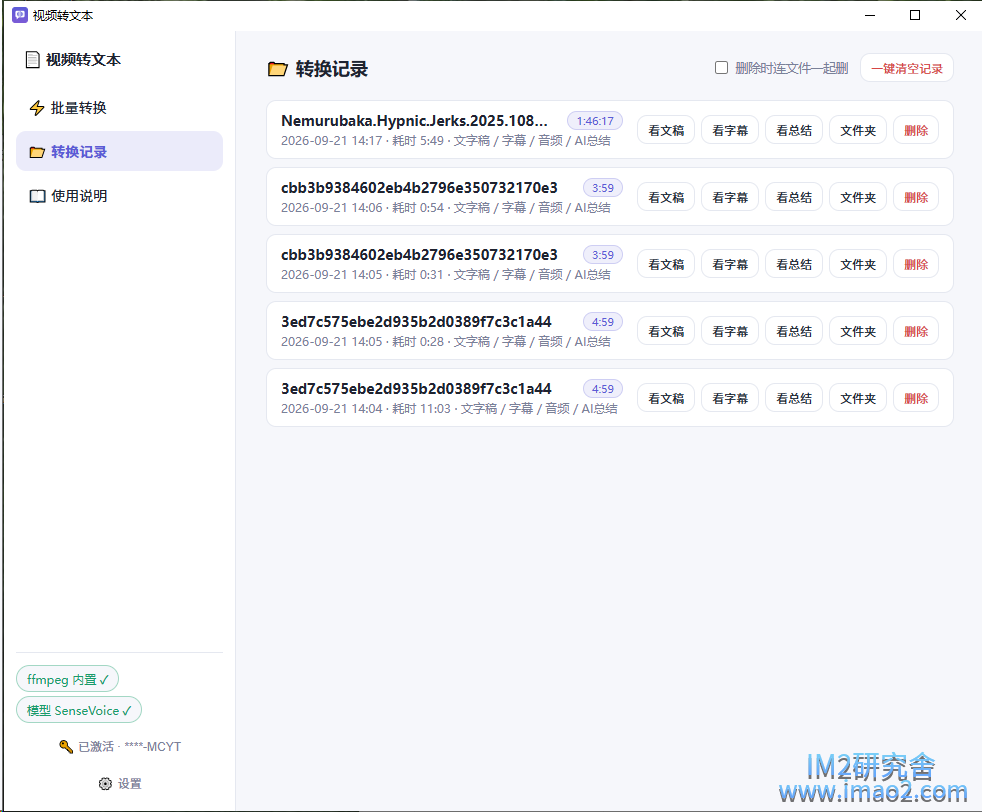Click the lightning bolt icon for 批量转换
The height and width of the screenshot is (812, 982).
tap(37, 108)
